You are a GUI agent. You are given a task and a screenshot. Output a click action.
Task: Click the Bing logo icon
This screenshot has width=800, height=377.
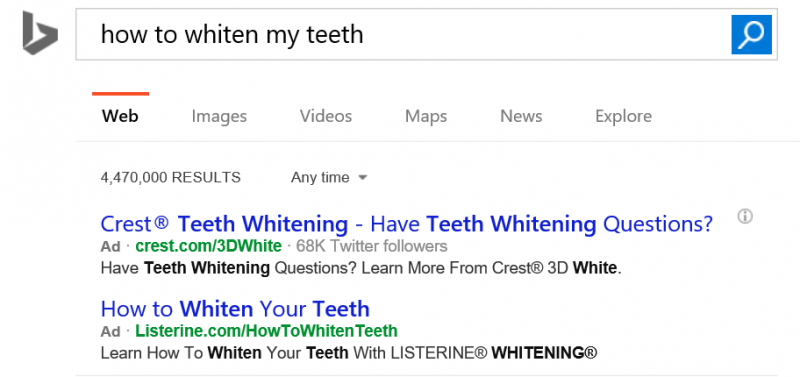[x=40, y=33]
